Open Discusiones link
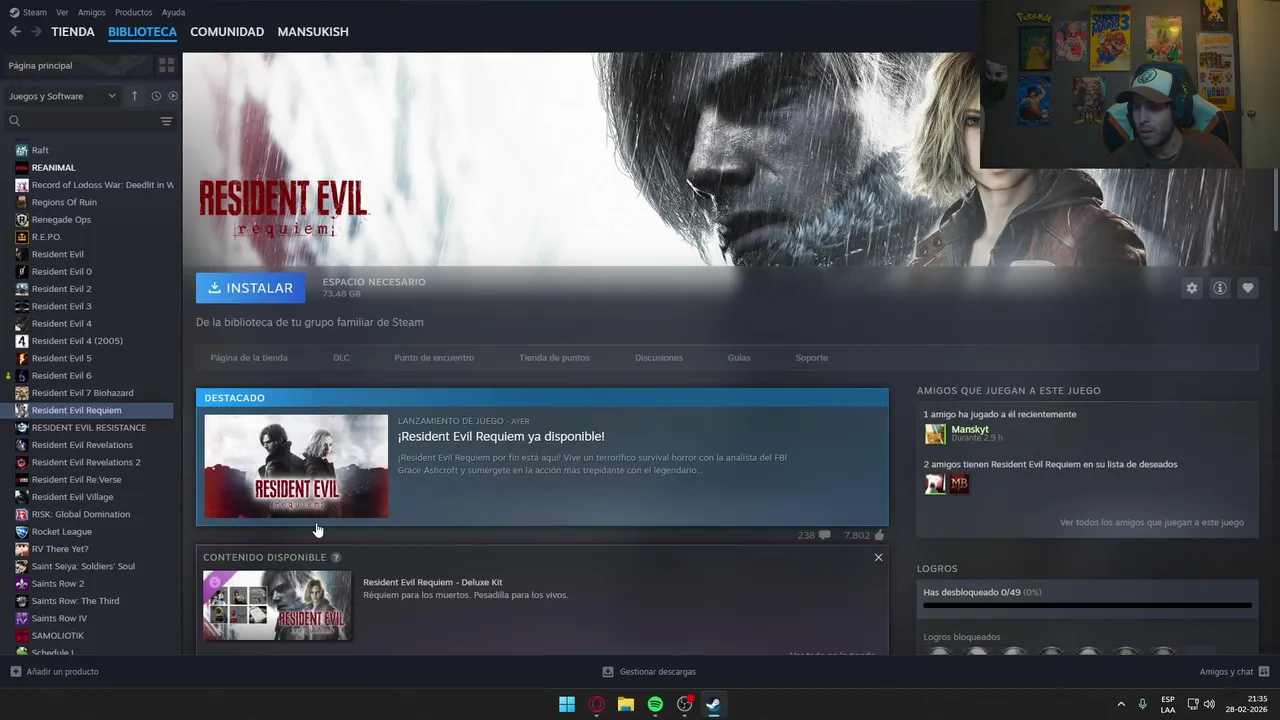 click(659, 358)
